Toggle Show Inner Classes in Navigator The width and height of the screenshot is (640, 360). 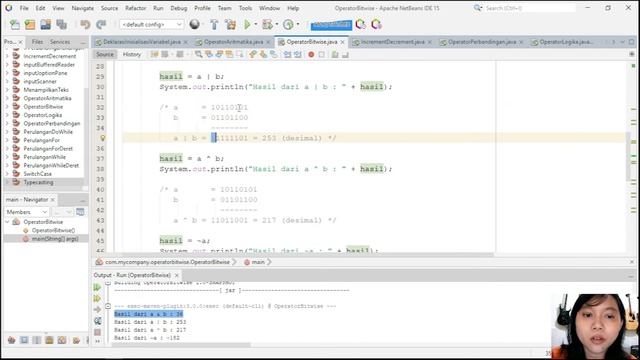coord(62,340)
